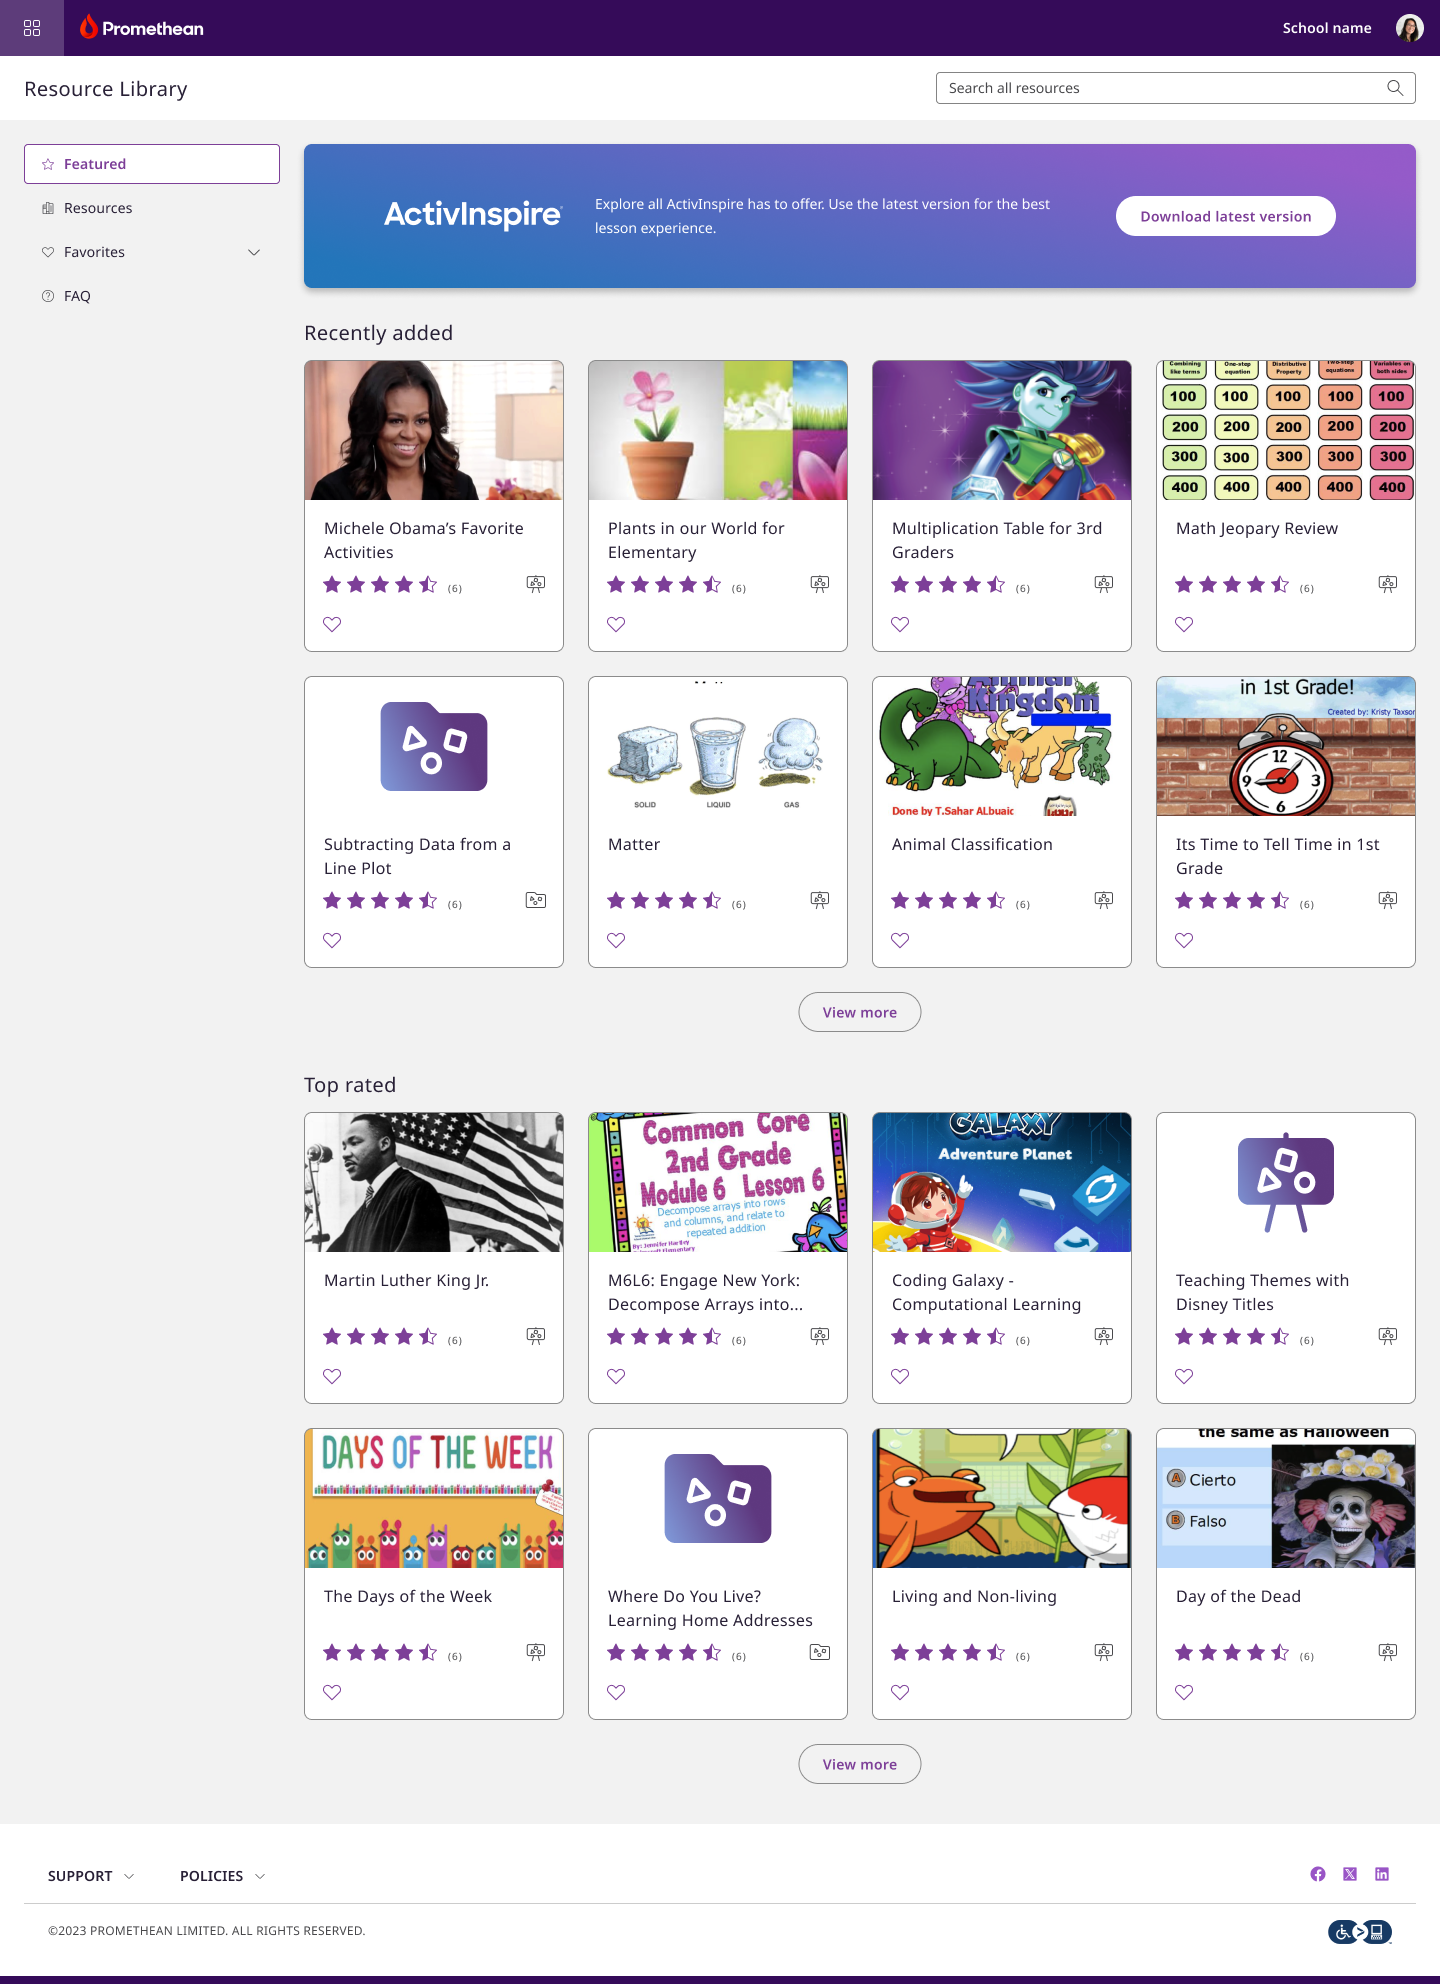Viewport: 1440px width, 1984px height.
Task: Click flipchart icon on Michele Obama card
Action: 536,584
